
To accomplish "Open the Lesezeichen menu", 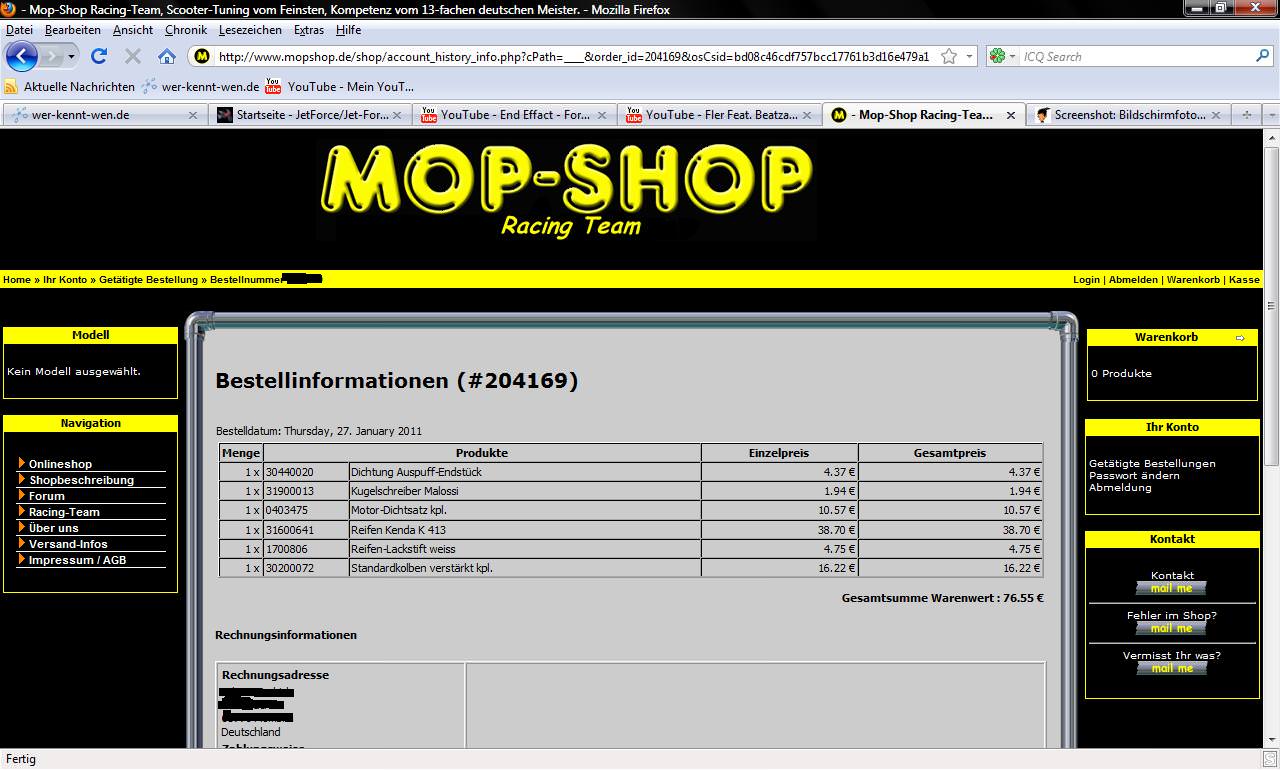I will [x=250, y=30].
